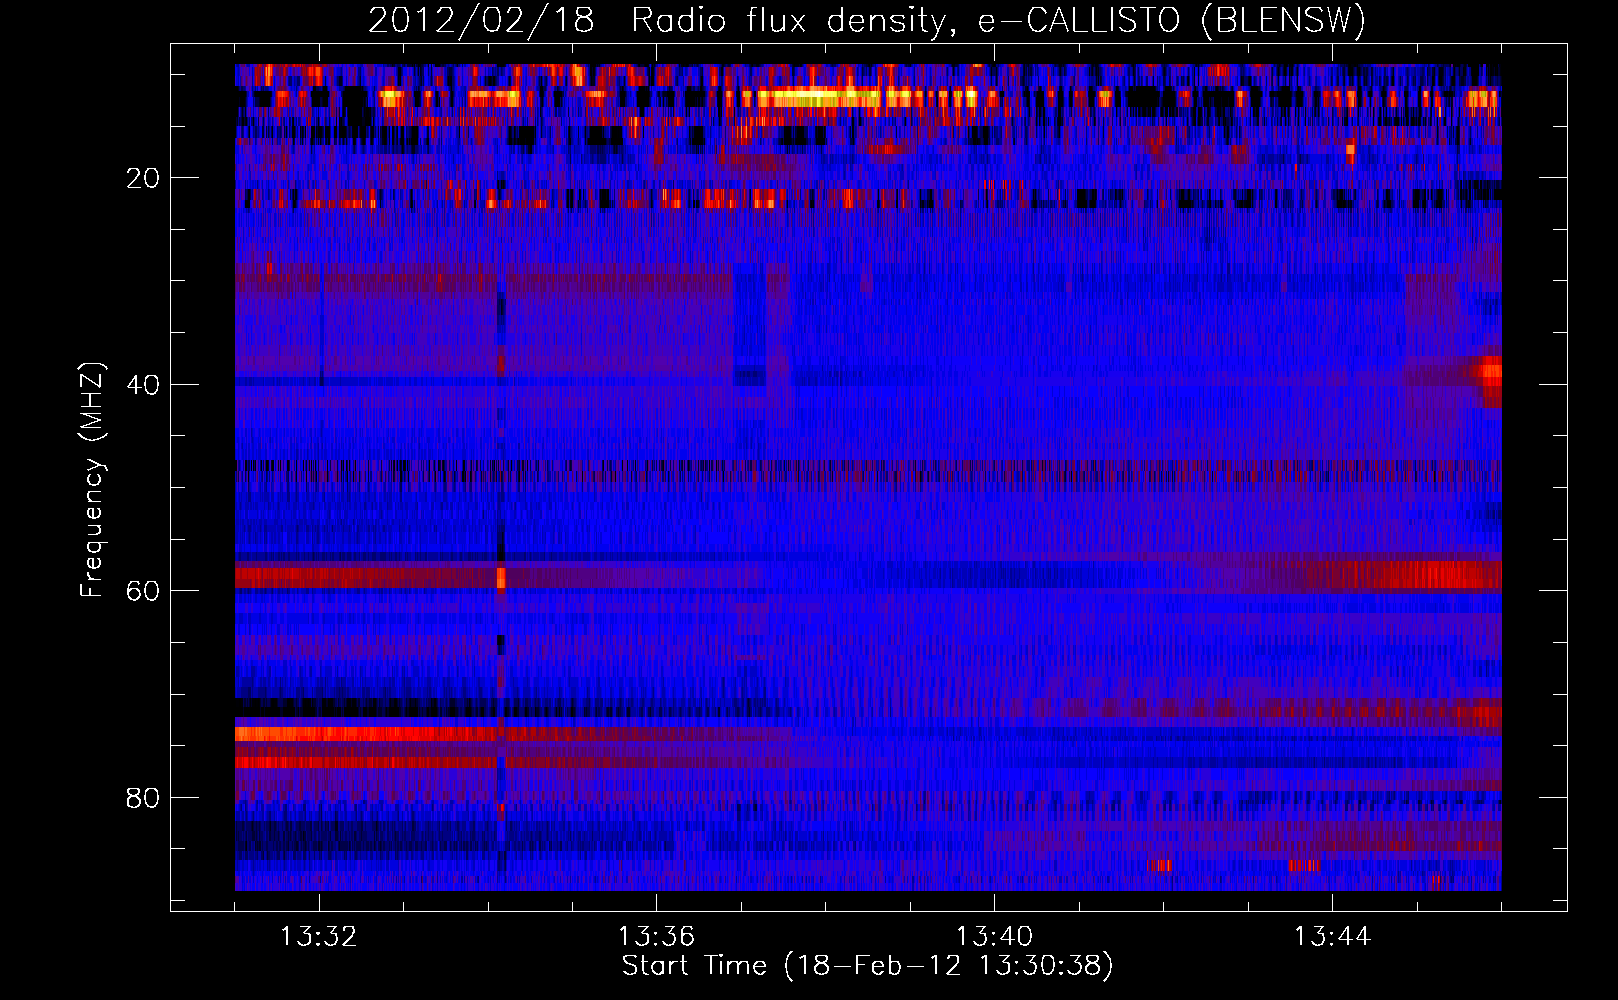1618x1000 pixels.
Task: Click the 80 frequency tick label
Action: click(x=144, y=798)
